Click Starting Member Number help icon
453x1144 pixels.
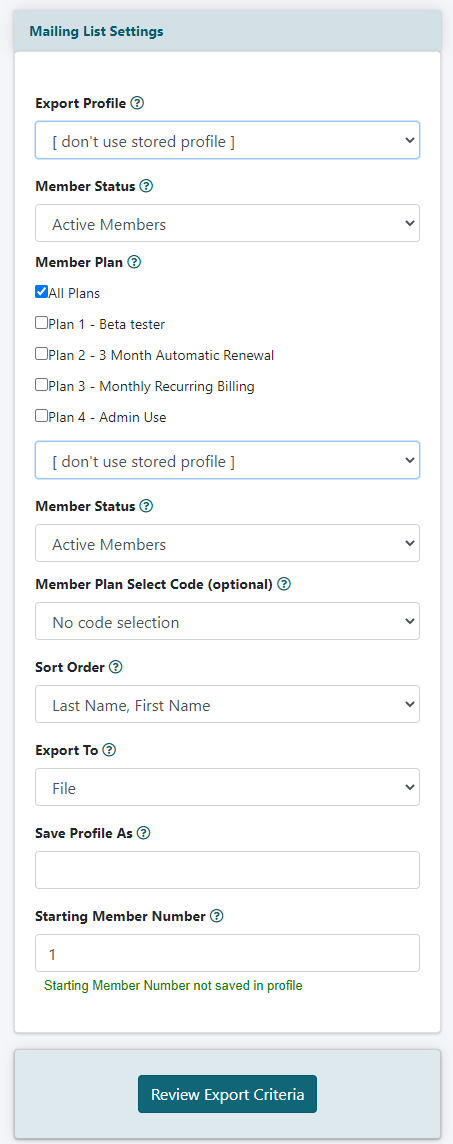216,916
